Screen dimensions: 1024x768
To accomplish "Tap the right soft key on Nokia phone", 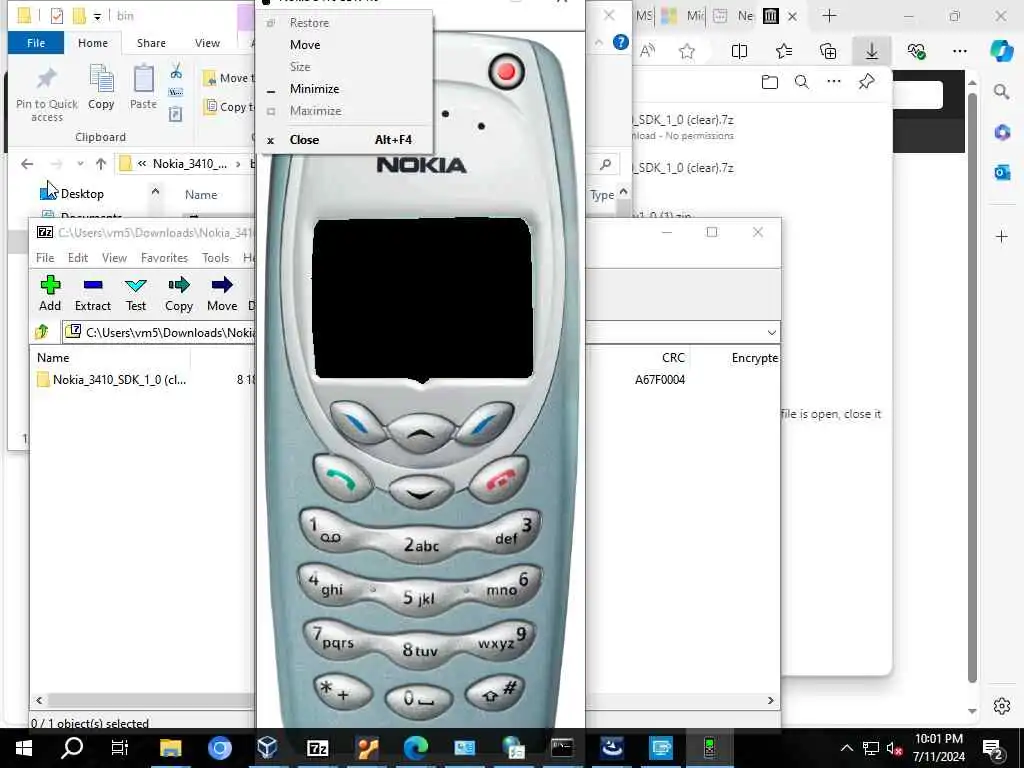I will coord(484,423).
